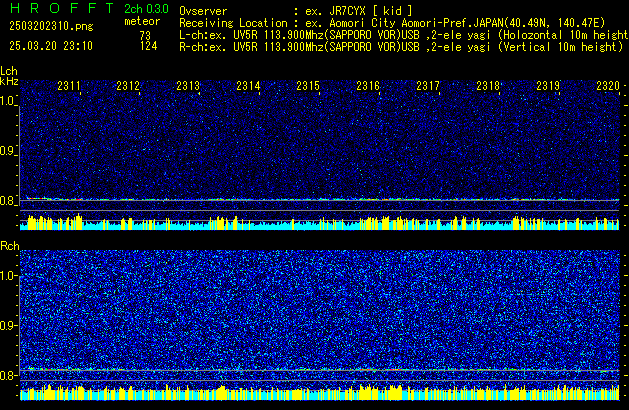Select the 2314 time marker

coord(248,86)
